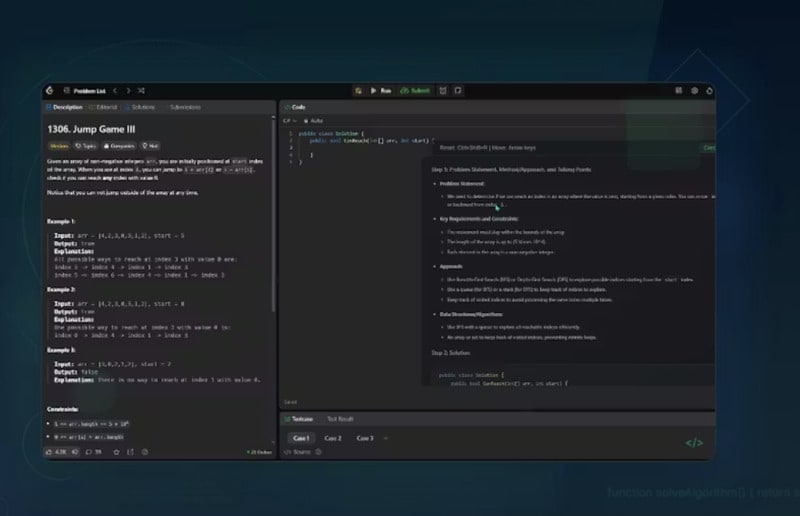Select the Case 2 test case

tap(333, 438)
